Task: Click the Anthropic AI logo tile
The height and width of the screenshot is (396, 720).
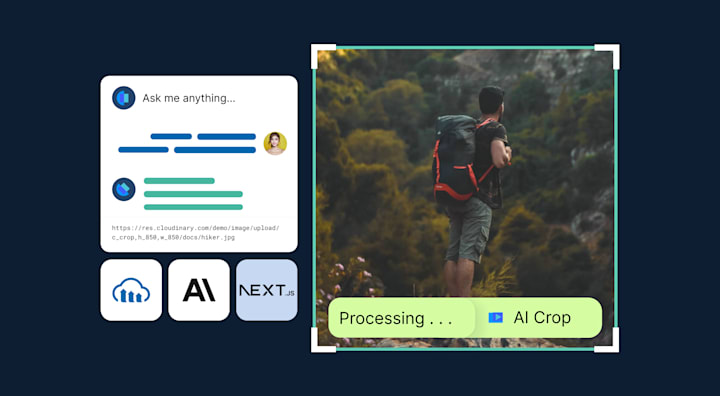Action: click(x=199, y=290)
